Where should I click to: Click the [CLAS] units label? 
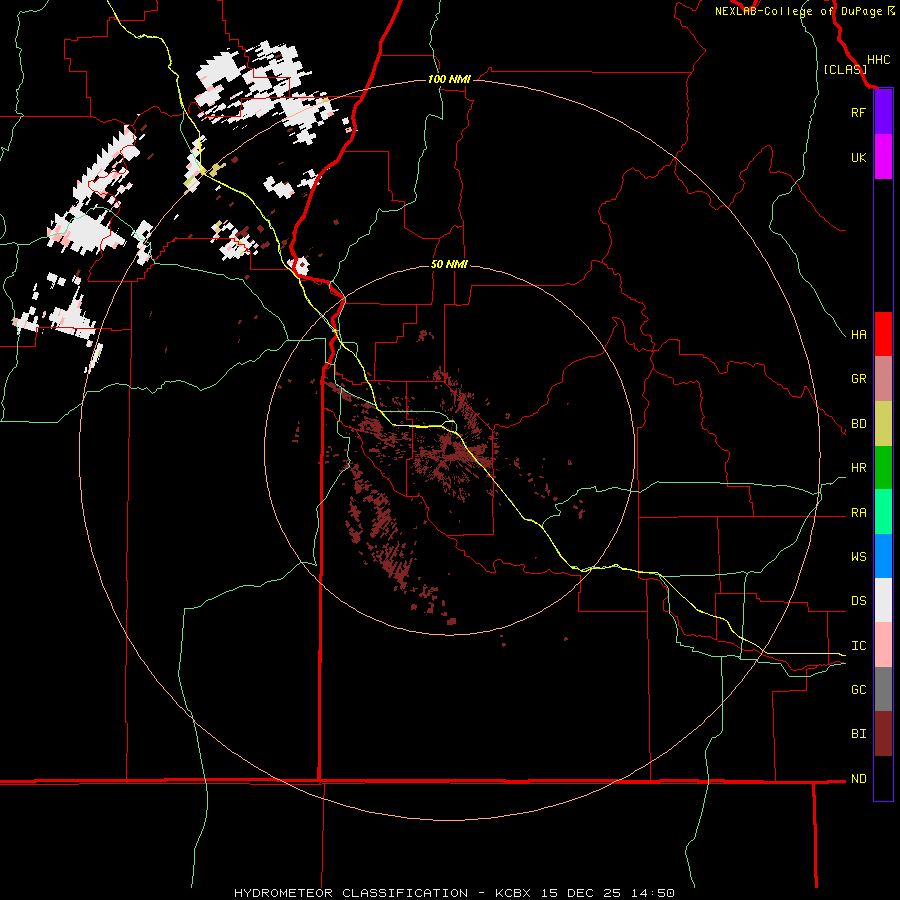click(x=845, y=69)
